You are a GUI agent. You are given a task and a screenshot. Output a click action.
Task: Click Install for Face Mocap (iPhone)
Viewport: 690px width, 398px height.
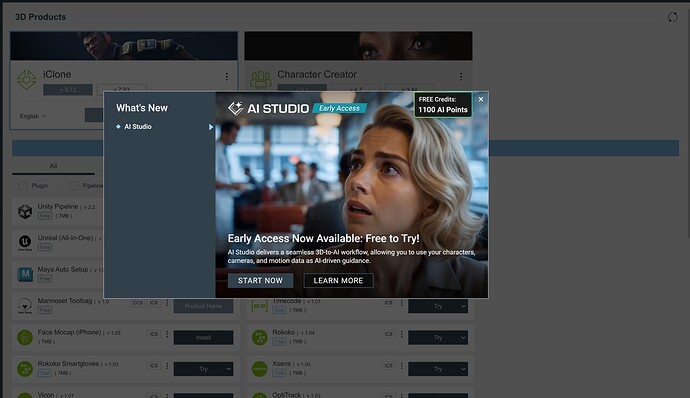tap(203, 337)
